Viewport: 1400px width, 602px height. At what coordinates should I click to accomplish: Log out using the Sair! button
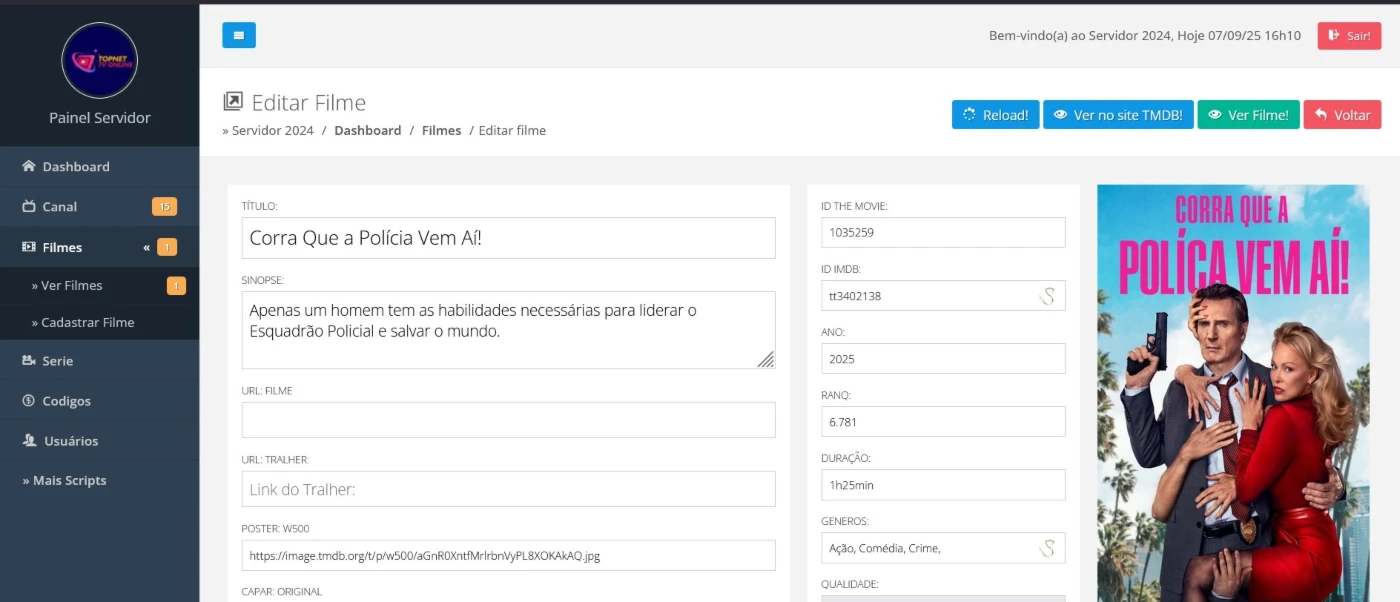[1349, 35]
